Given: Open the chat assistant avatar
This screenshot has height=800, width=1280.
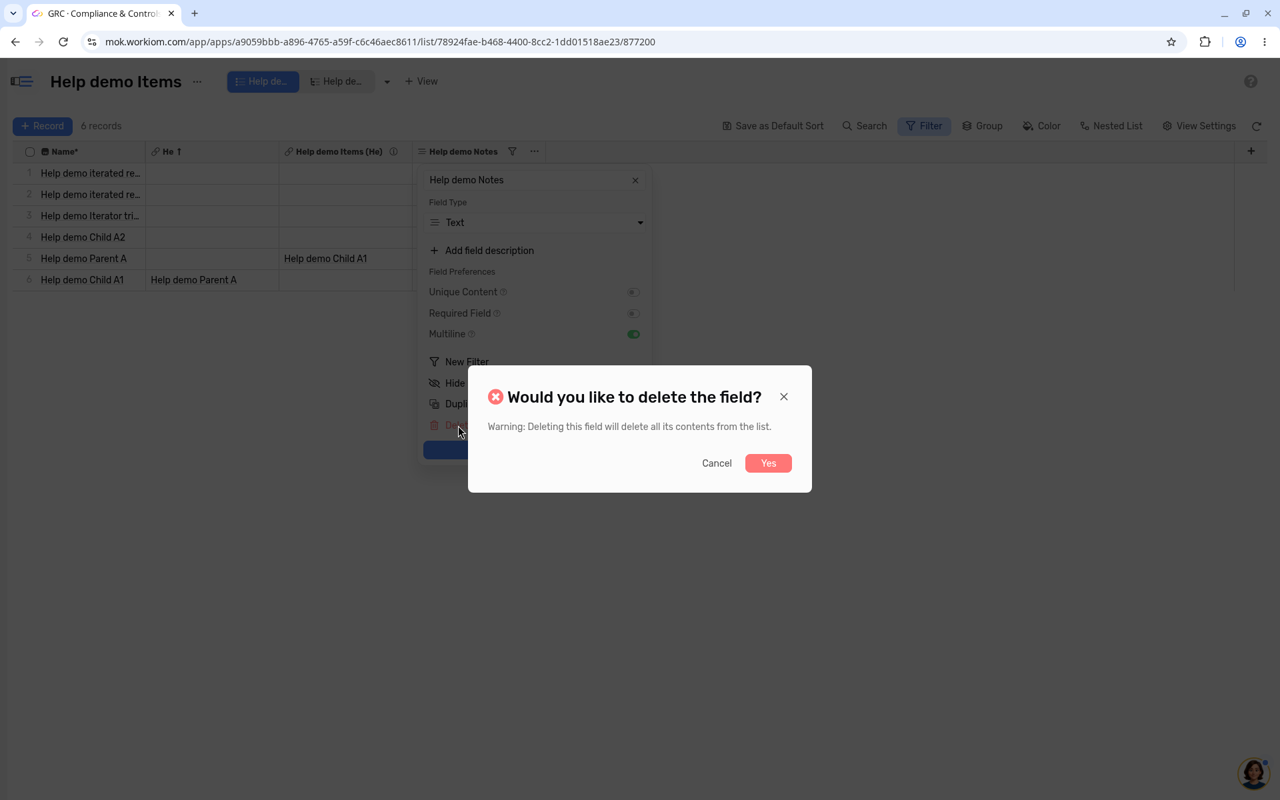Looking at the screenshot, I should coord(1254,773).
